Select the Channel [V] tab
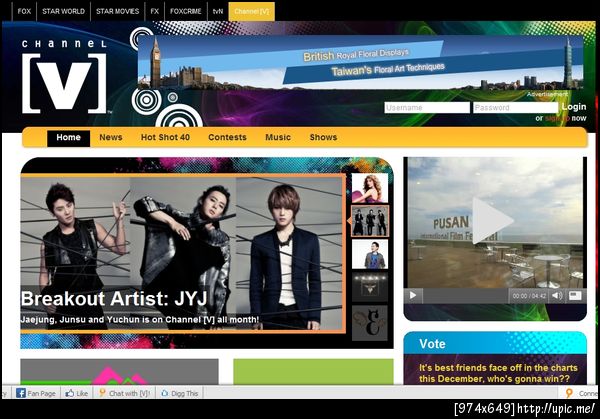 [x=251, y=11]
